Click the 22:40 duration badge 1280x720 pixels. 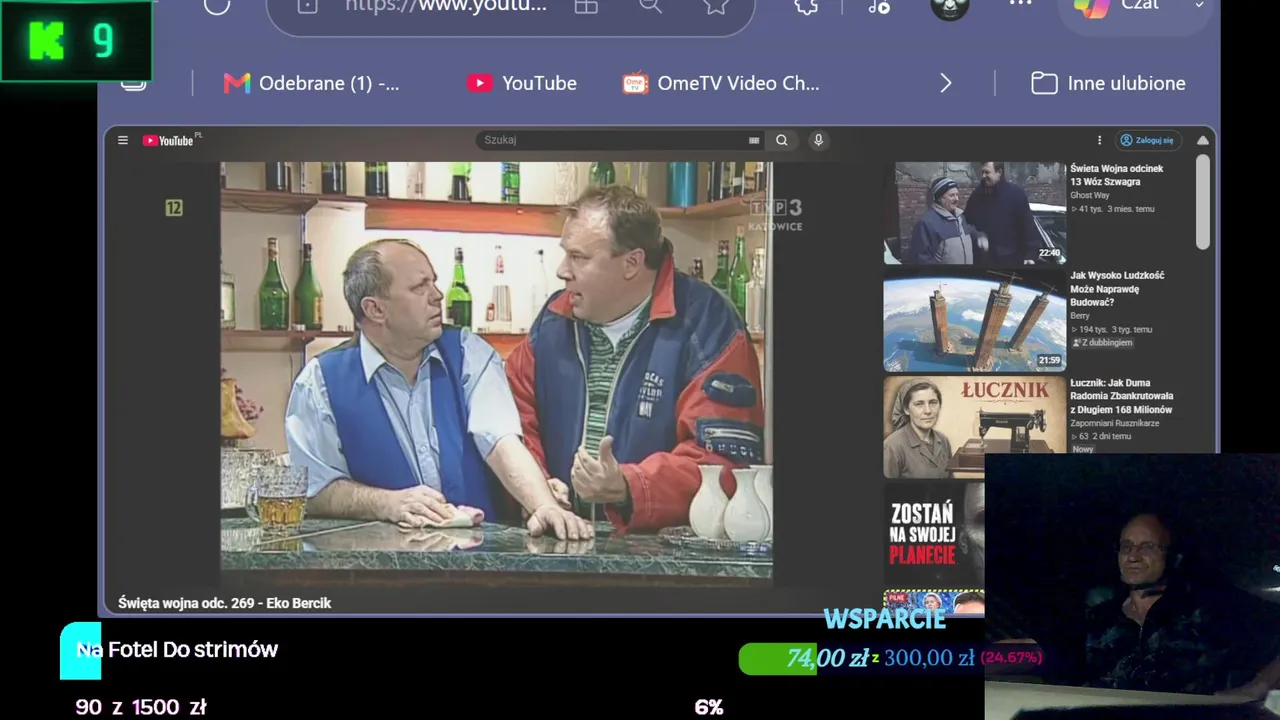tap(1048, 253)
